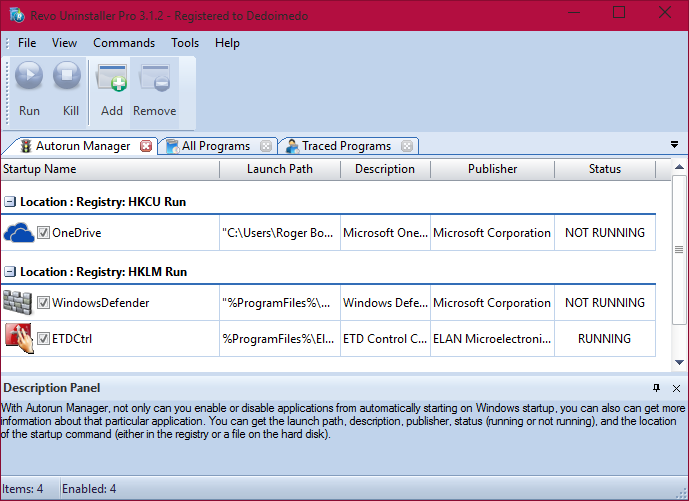Pin the Description Panel with pushpin icon
689x501 pixels.
point(656,388)
